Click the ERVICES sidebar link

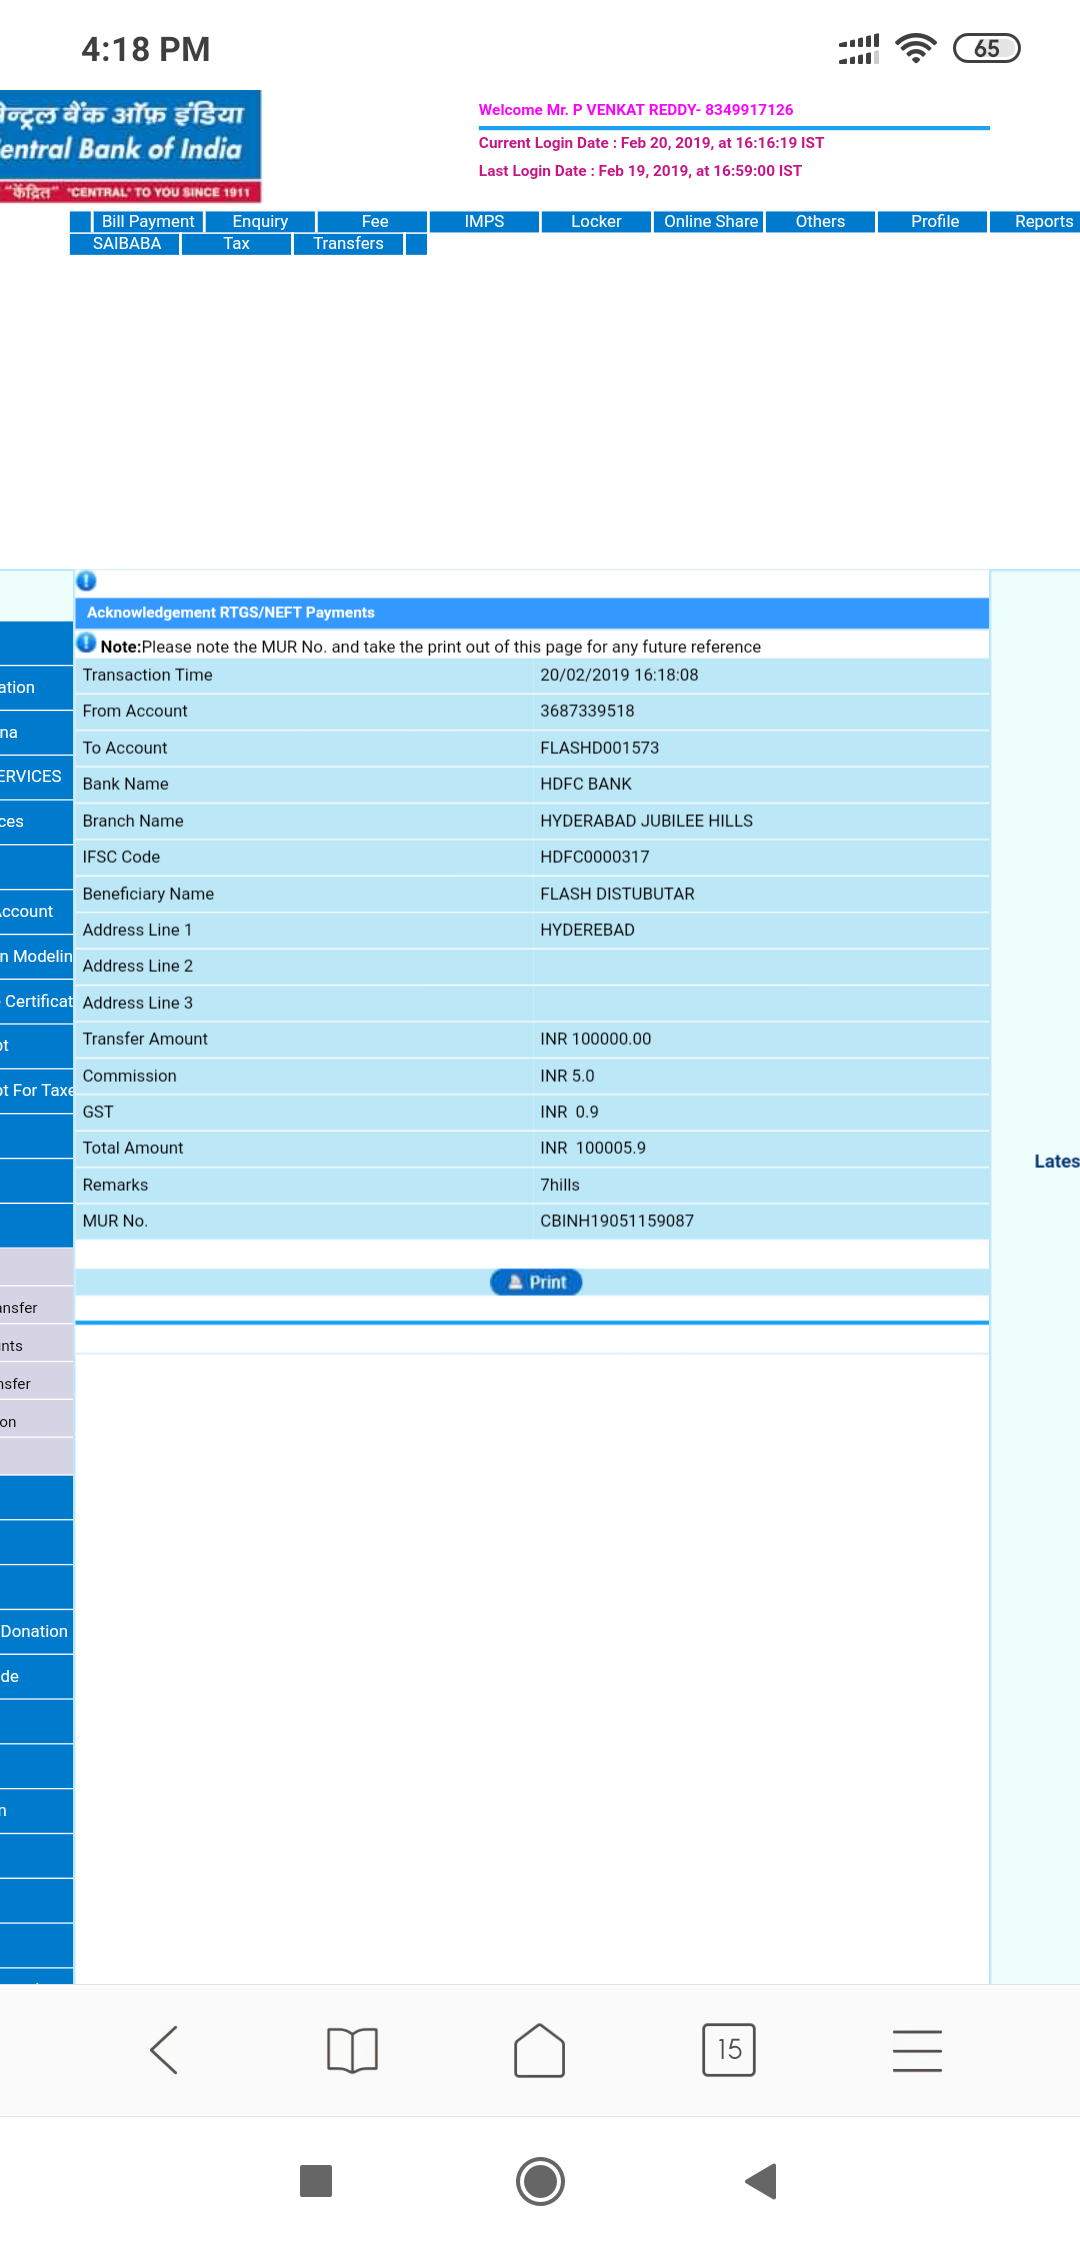click(36, 777)
